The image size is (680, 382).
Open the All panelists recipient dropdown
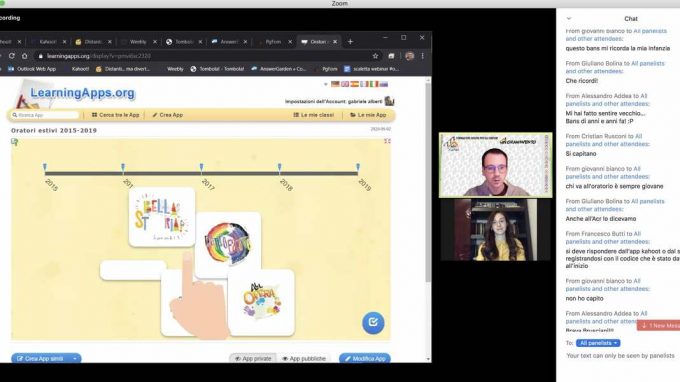(598, 343)
